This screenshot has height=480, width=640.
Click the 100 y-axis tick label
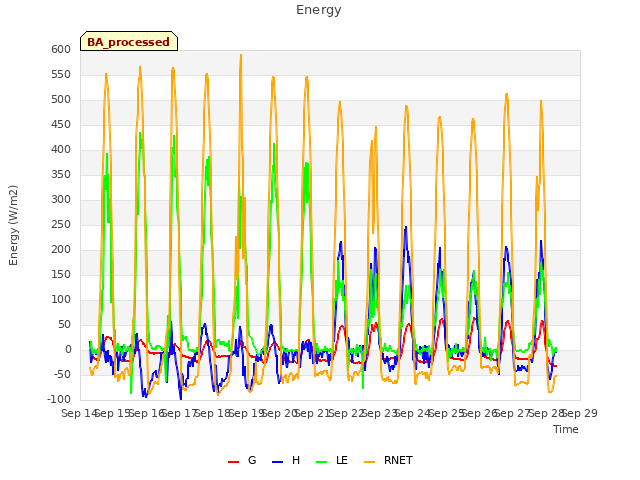pos(61,300)
